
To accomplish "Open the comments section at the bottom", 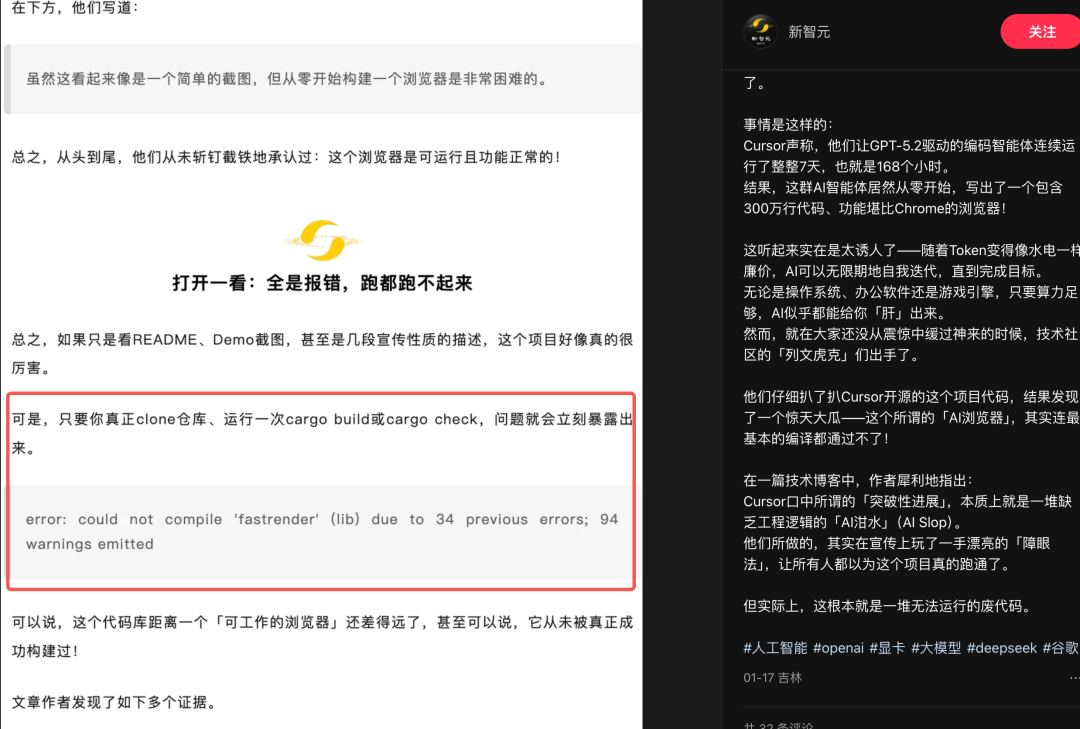I will [780, 723].
